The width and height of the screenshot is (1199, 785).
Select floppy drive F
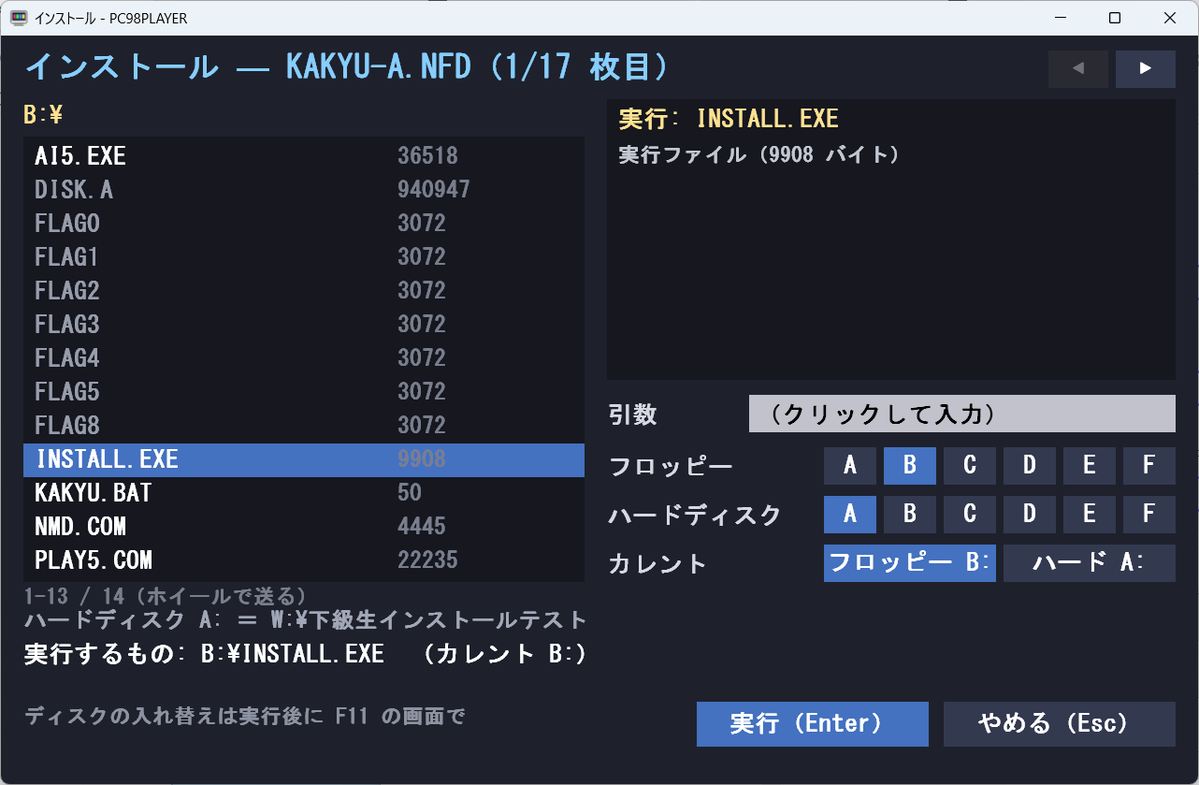tap(1149, 465)
